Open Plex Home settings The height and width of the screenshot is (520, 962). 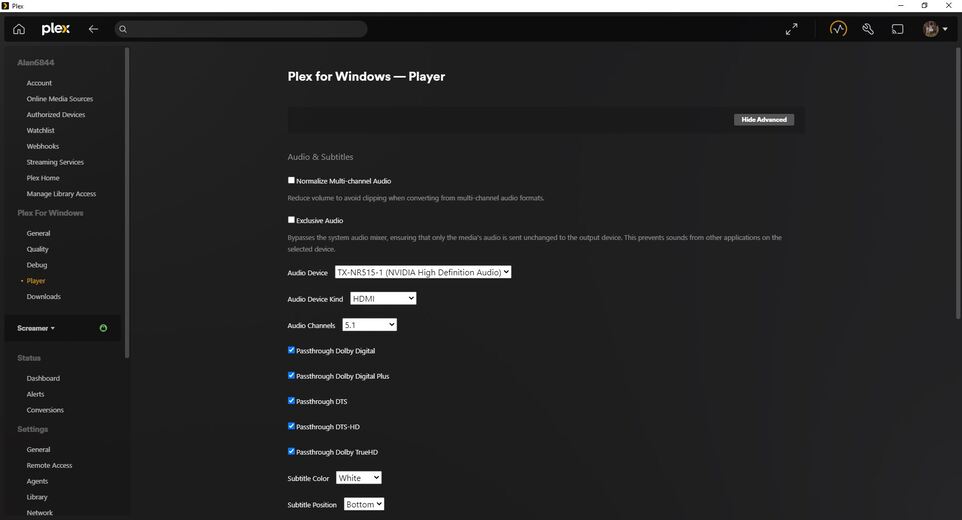click(x=43, y=178)
